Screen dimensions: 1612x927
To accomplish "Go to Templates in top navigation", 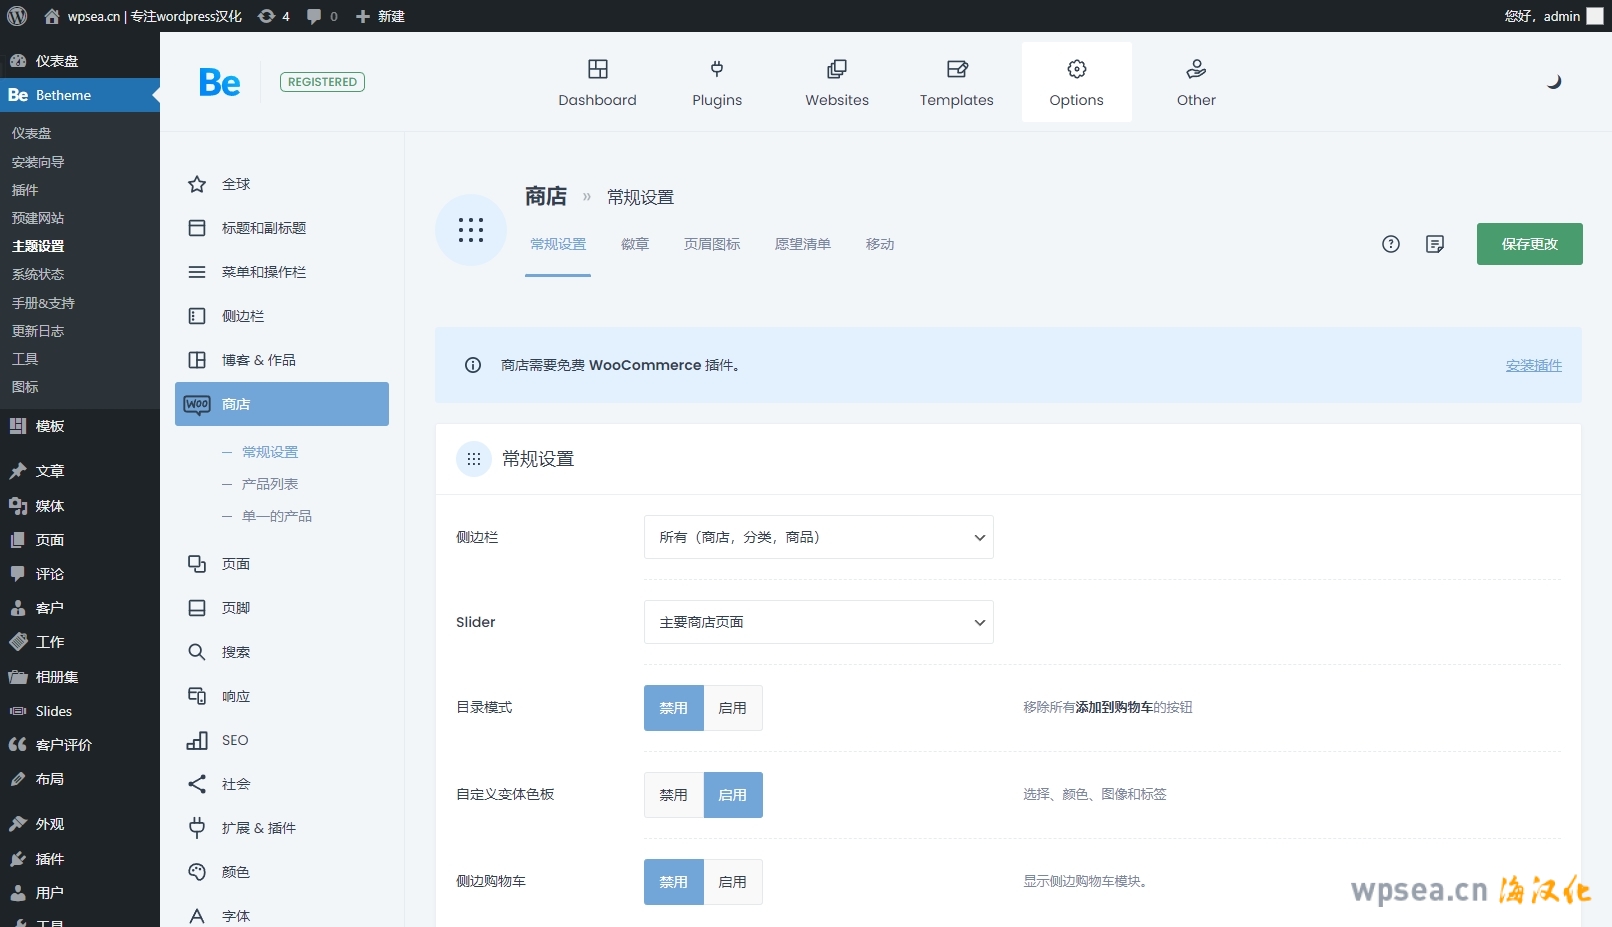I will pyautogui.click(x=956, y=82).
